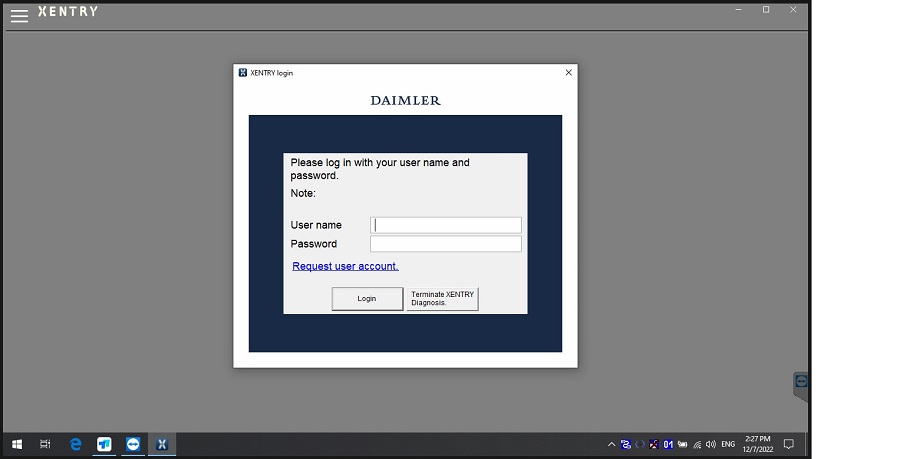The width and height of the screenshot is (900, 459).
Task: Select the XENTRY taskbar icon
Action: [x=162, y=444]
